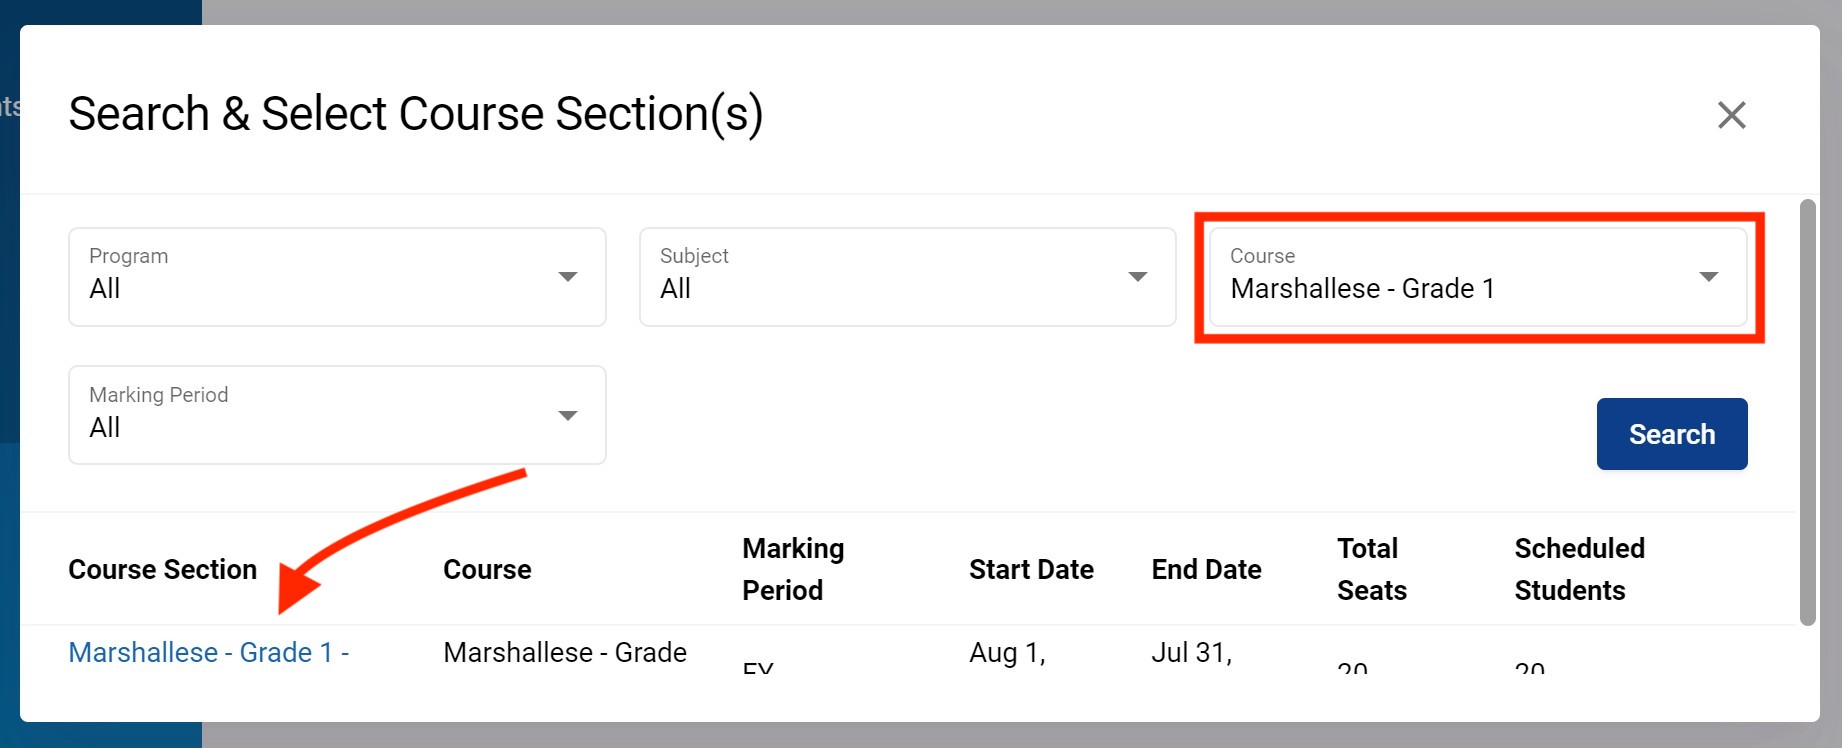Open the Marshallese - Grade 1 course section link
The height and width of the screenshot is (748, 1842).
tap(208, 653)
